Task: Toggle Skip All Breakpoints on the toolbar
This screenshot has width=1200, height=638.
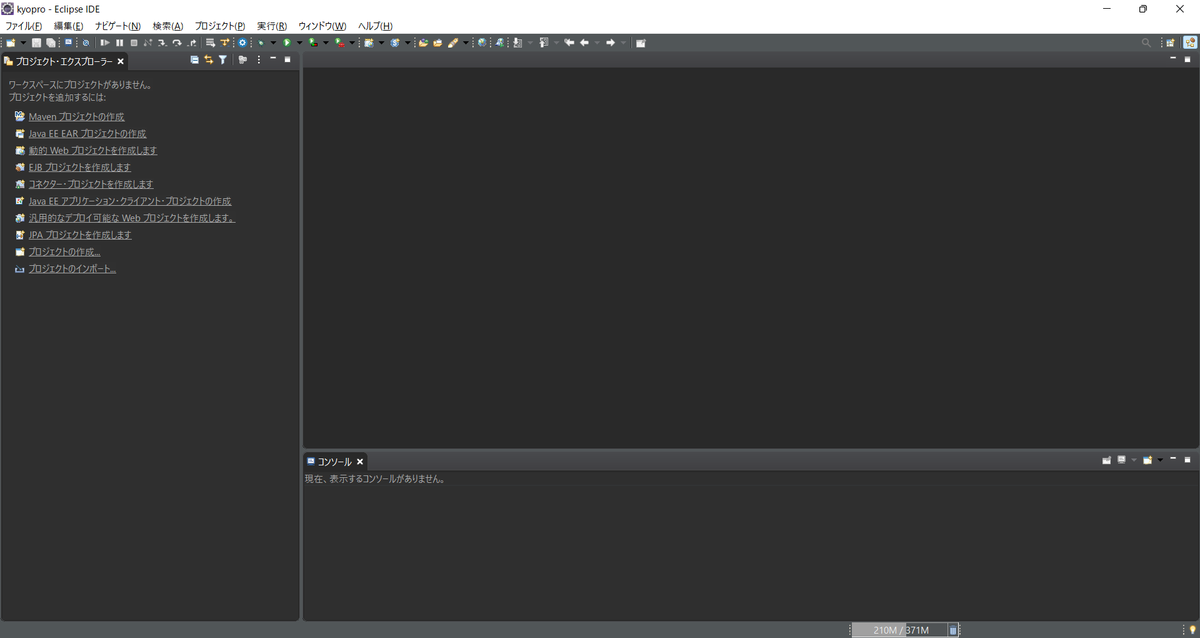Action: 85,42
